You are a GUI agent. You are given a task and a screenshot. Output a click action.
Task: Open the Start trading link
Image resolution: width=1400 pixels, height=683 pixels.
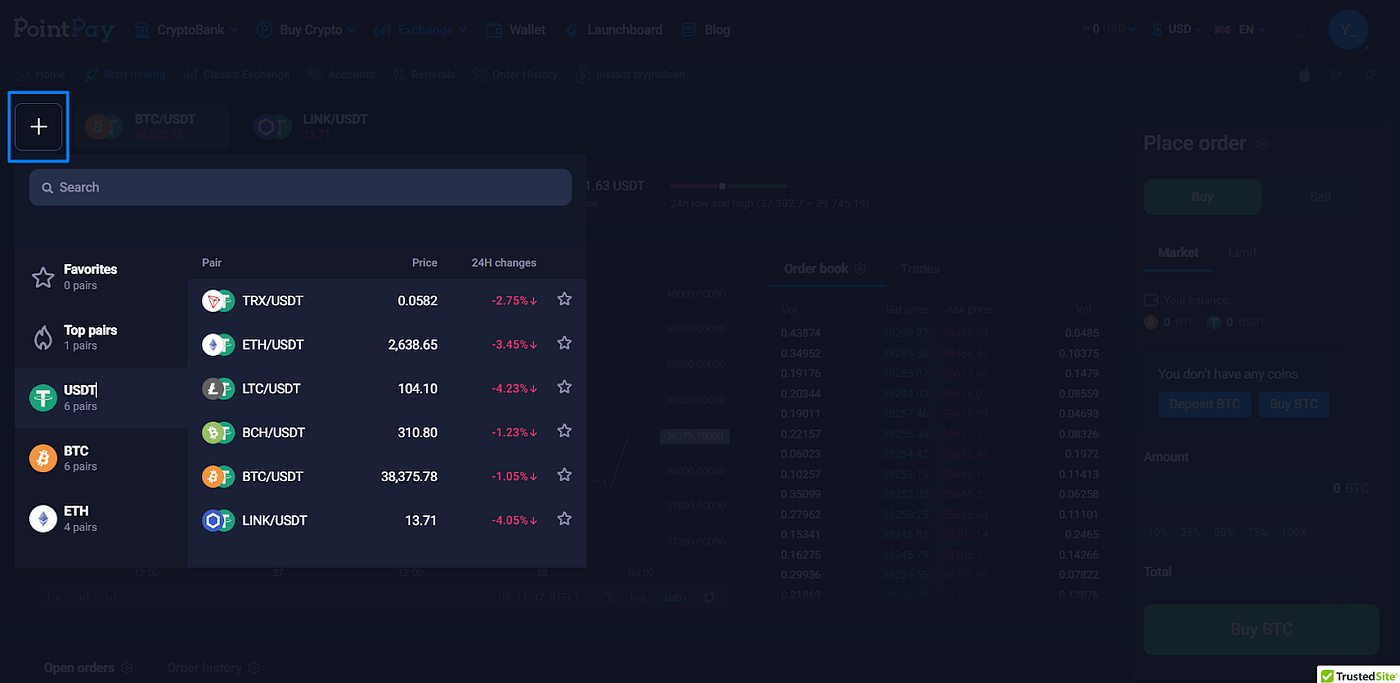point(125,74)
